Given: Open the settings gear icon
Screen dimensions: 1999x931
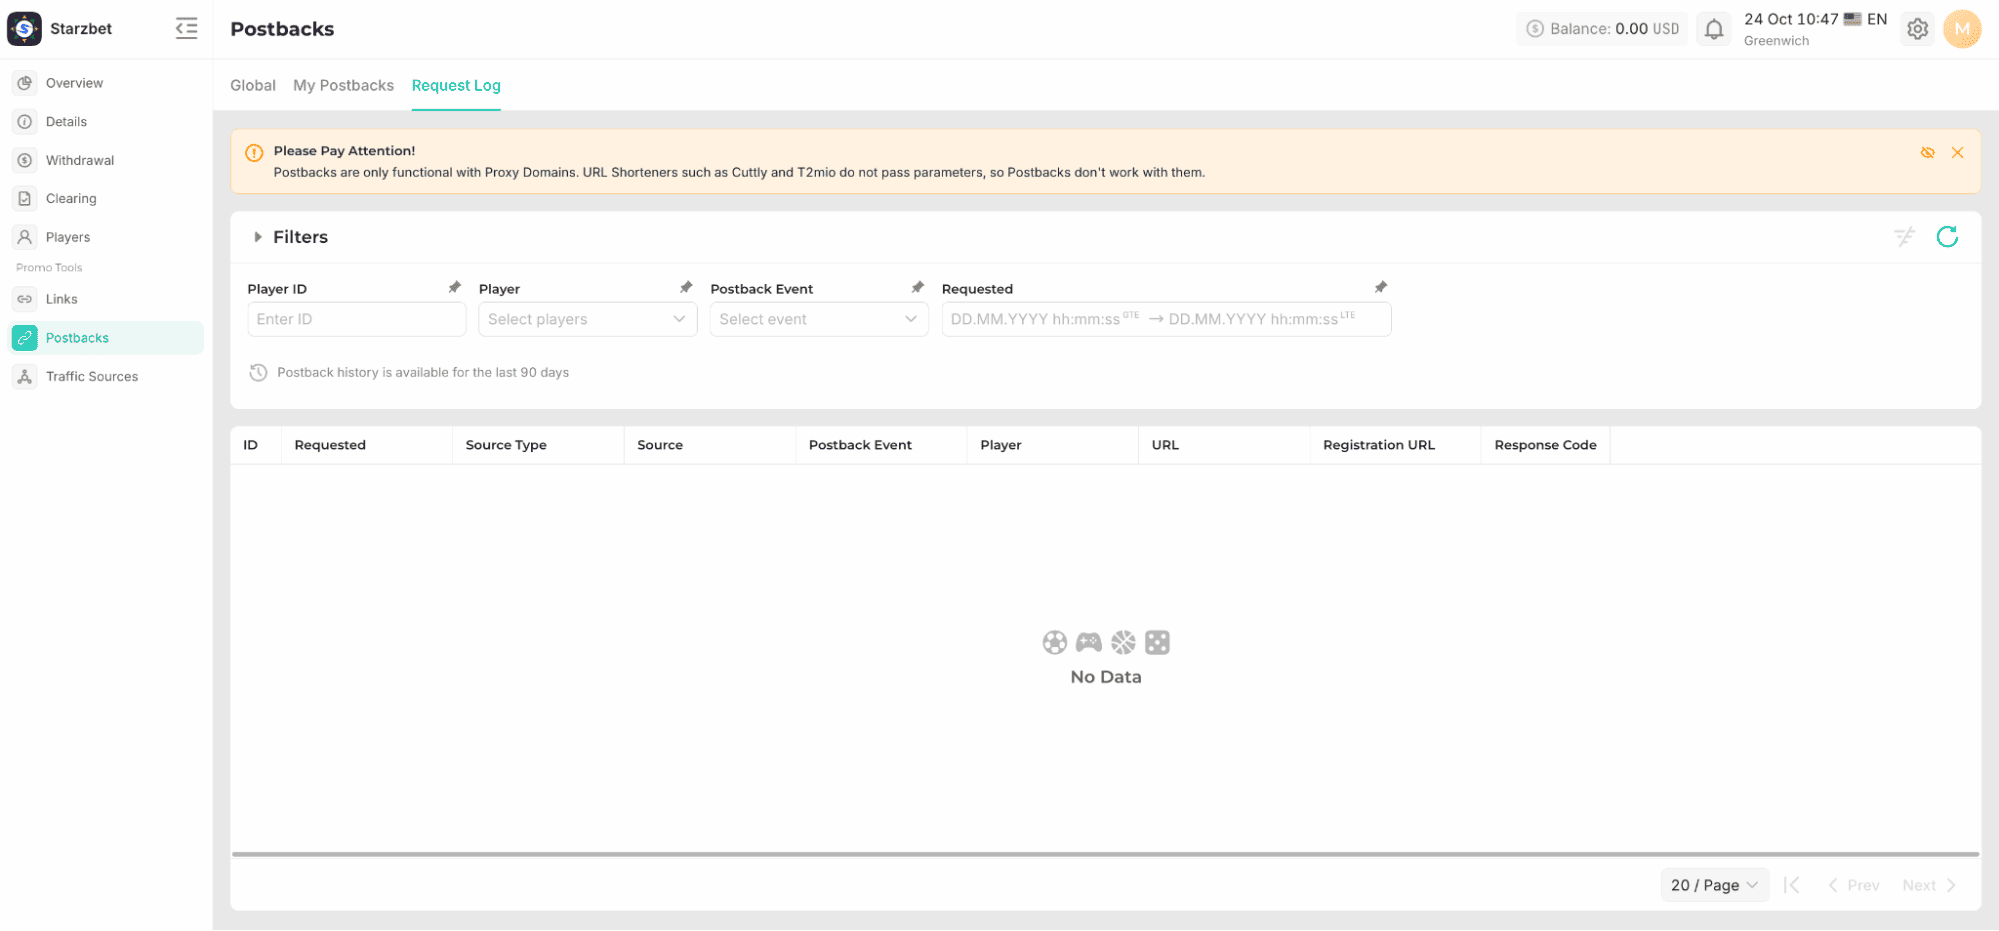Looking at the screenshot, I should point(1917,29).
